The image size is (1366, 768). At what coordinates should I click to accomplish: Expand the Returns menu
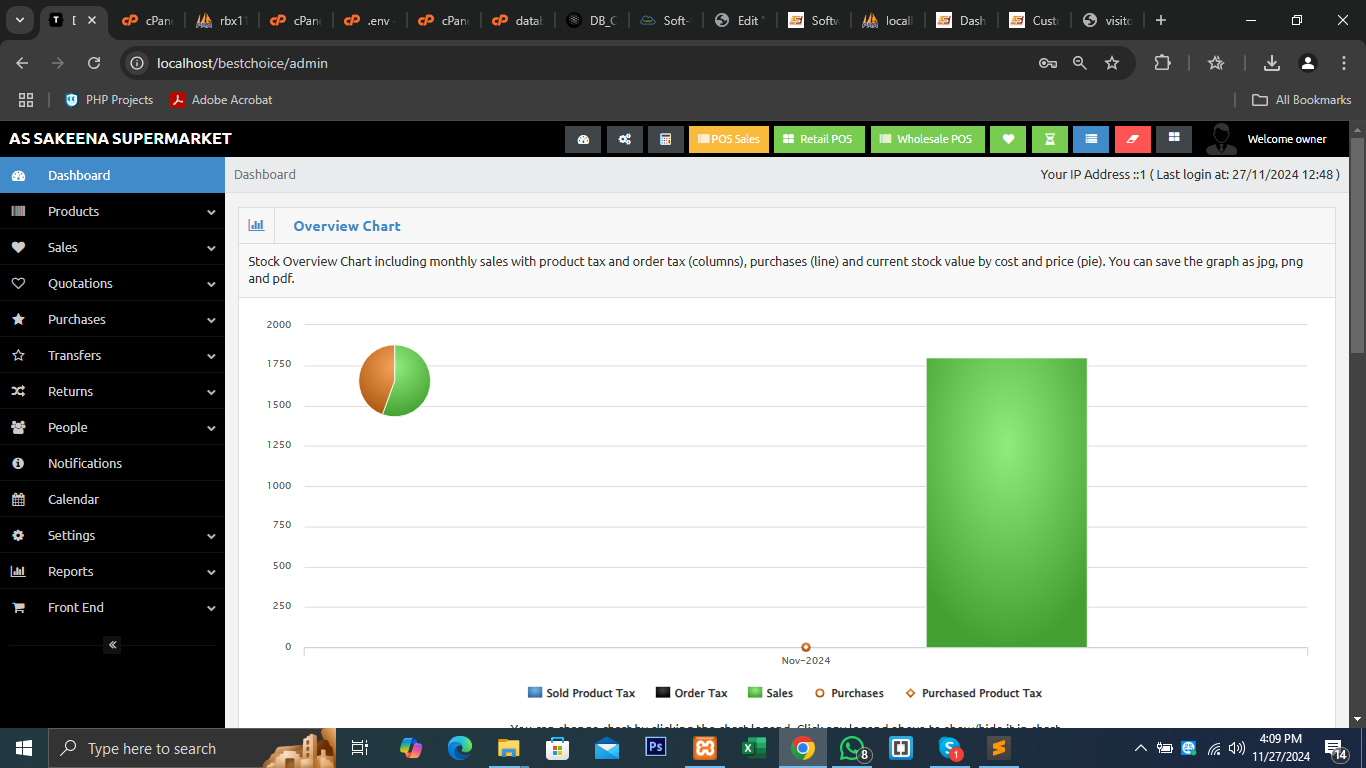112,391
